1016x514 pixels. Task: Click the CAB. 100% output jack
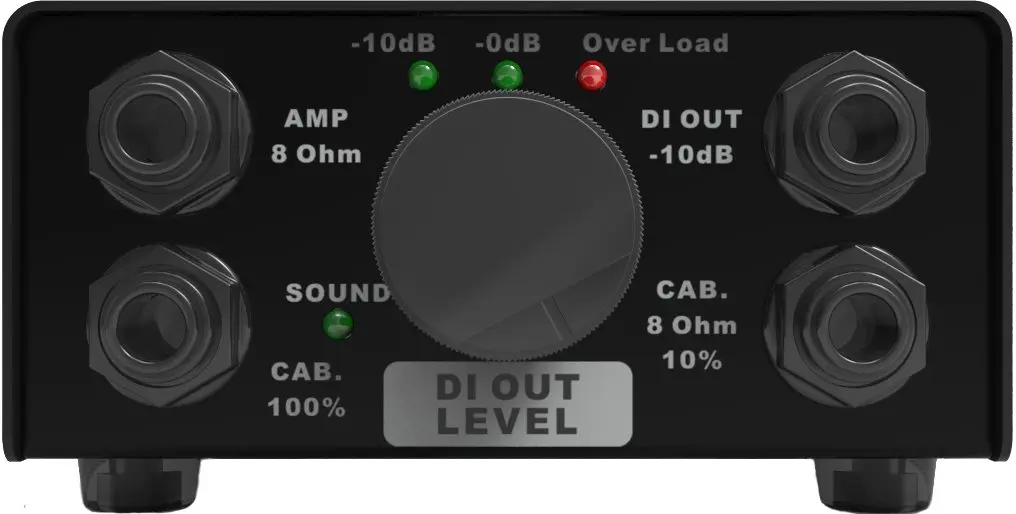(168, 326)
